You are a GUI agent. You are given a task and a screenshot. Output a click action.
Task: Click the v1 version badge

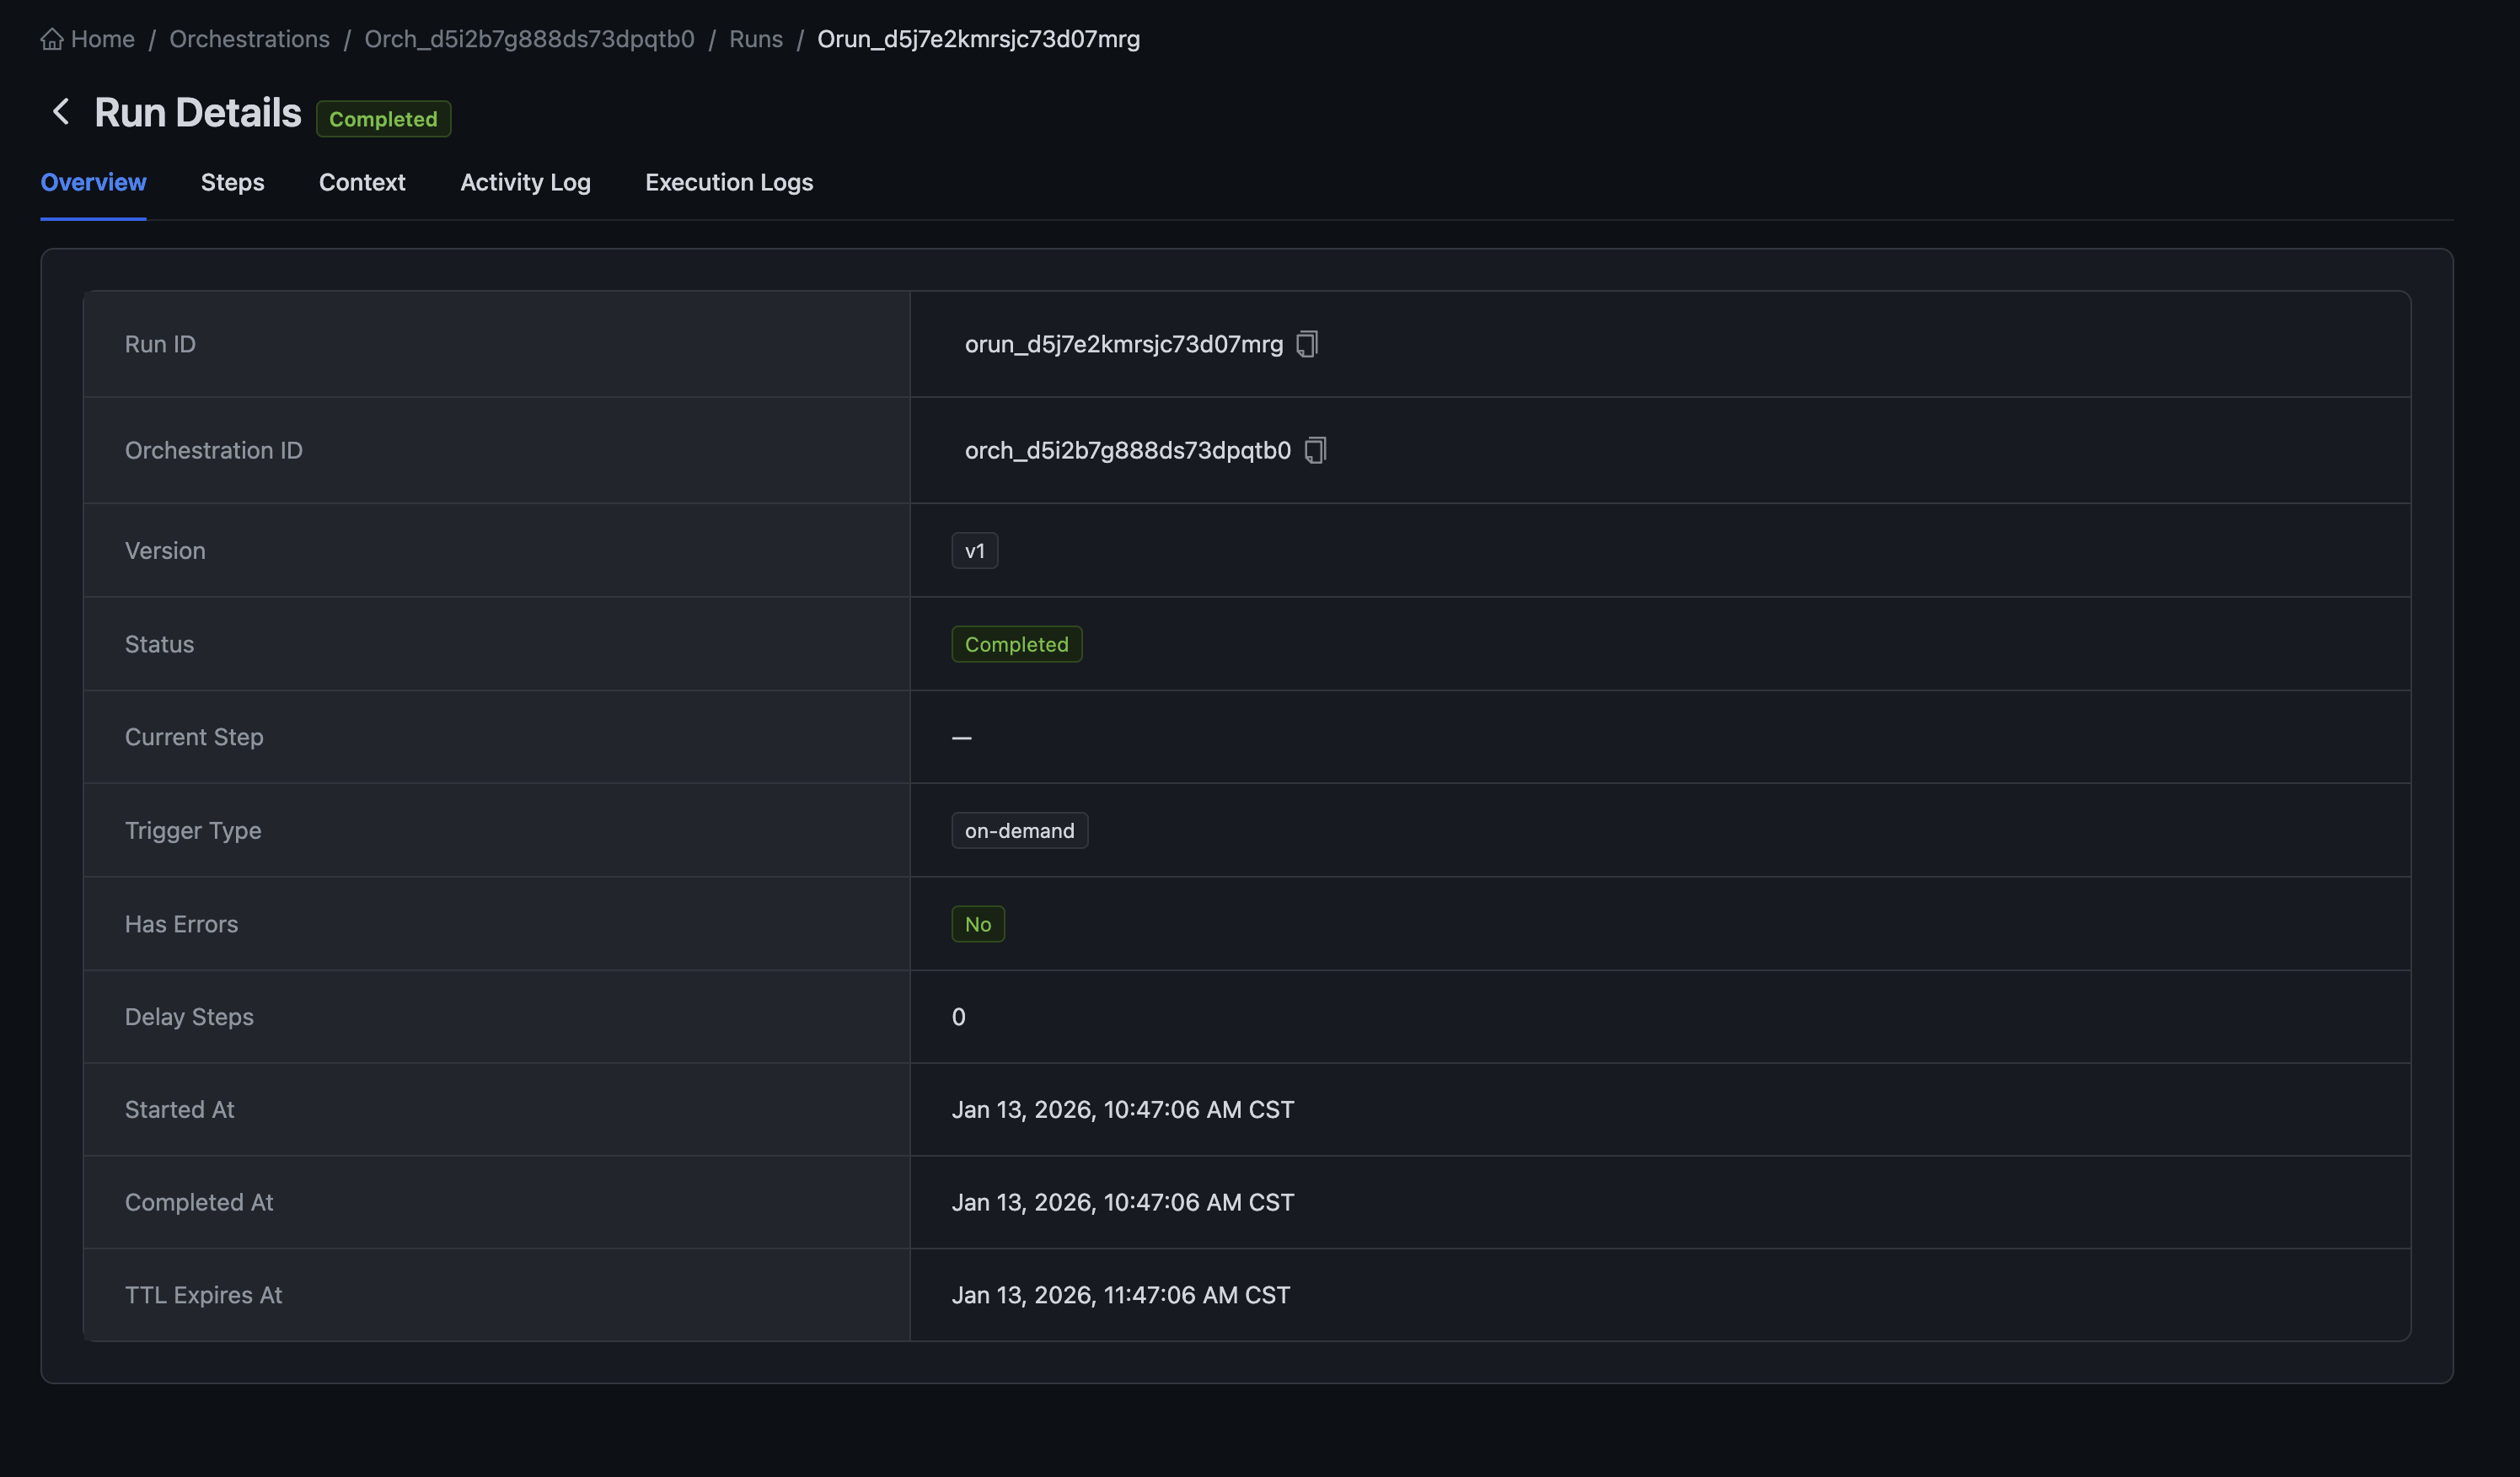[974, 551]
